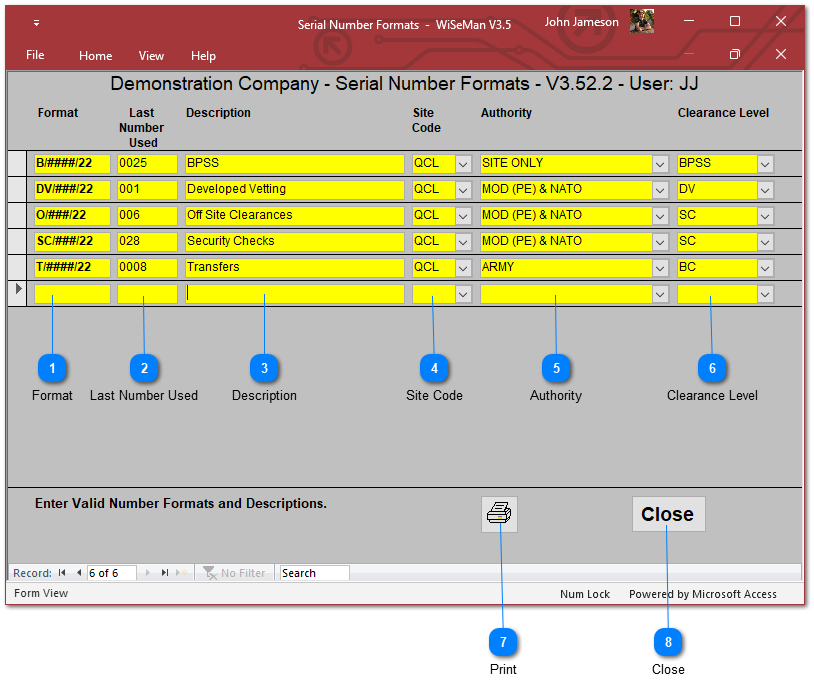Open Authority dropdown showing ARMY
Image resolution: width=814 pixels, height=693 pixels.
(x=660, y=267)
